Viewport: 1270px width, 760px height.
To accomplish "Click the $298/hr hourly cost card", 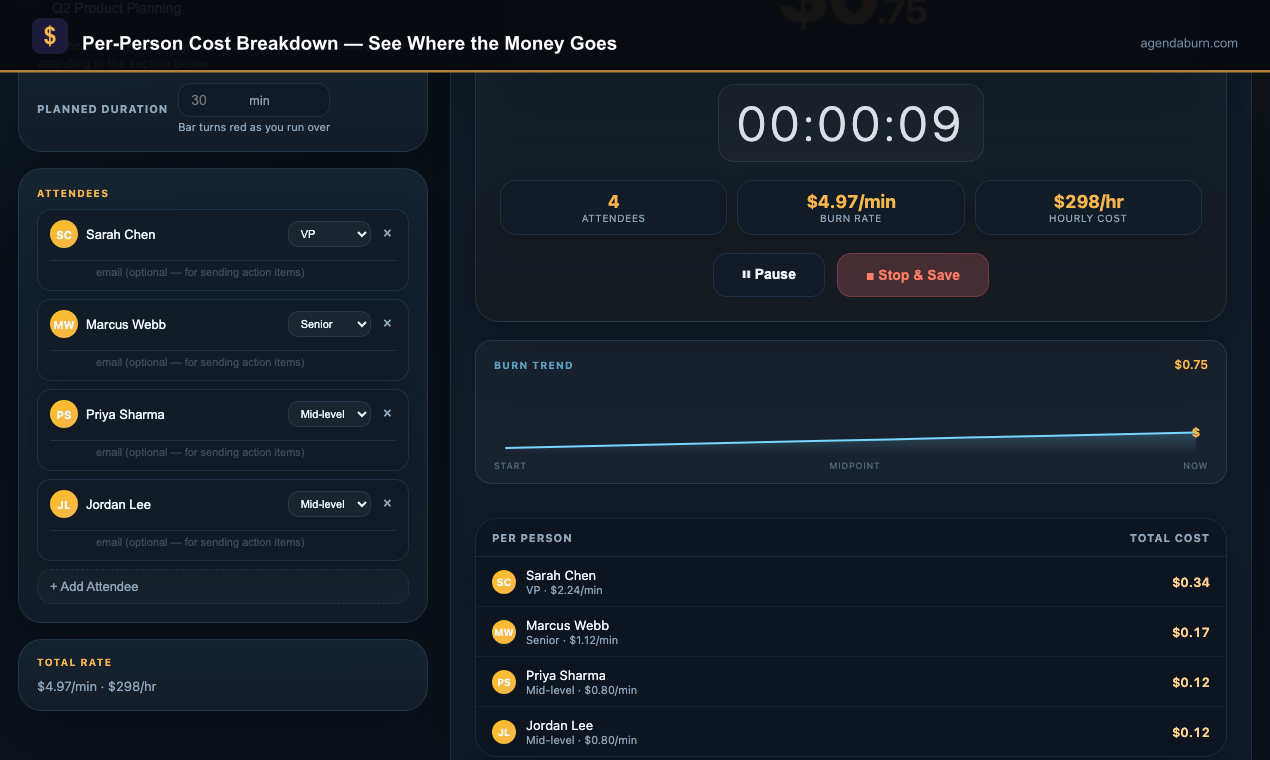I will (x=1088, y=207).
